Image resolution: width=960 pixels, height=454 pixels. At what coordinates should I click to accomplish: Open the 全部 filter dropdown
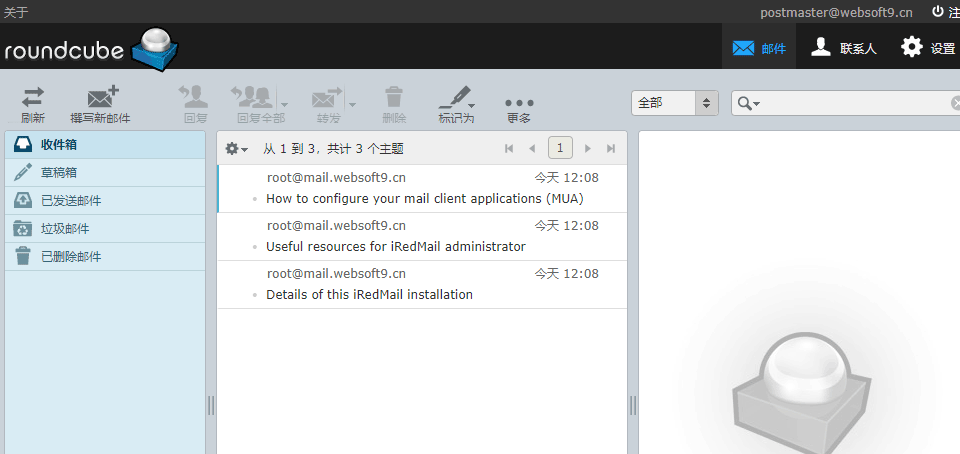coord(675,103)
